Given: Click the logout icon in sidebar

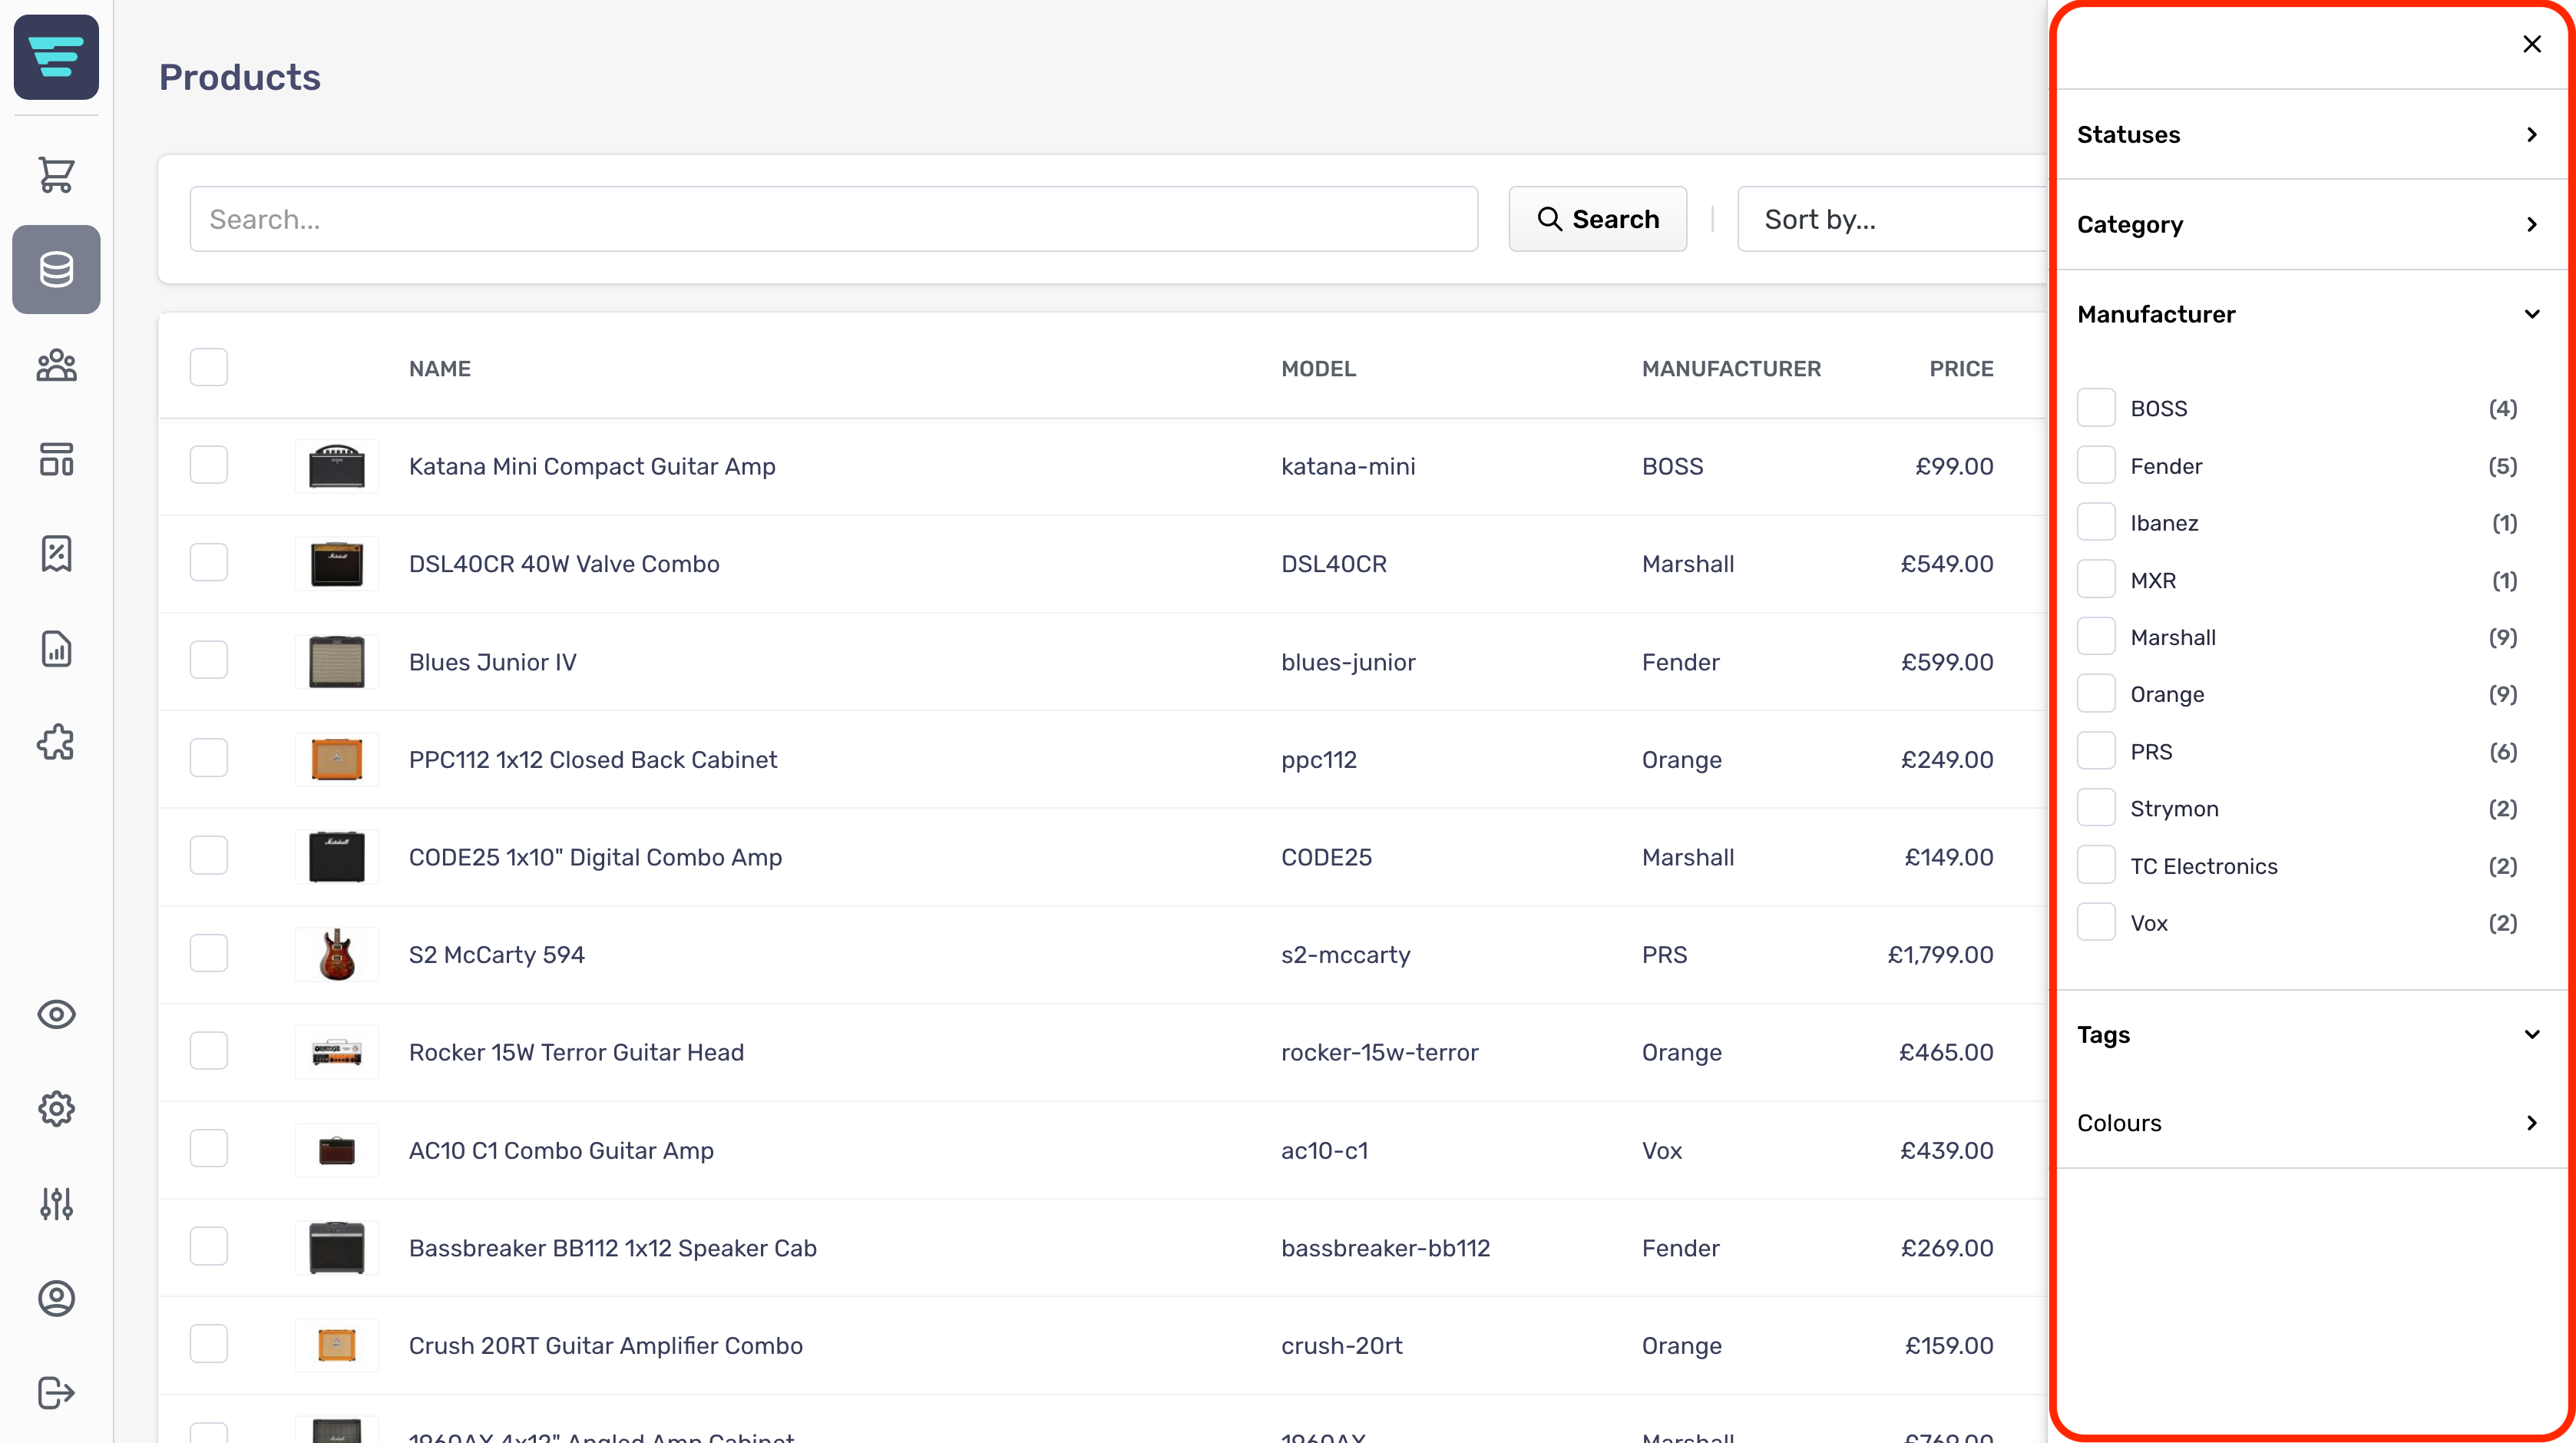Looking at the screenshot, I should 56,1392.
